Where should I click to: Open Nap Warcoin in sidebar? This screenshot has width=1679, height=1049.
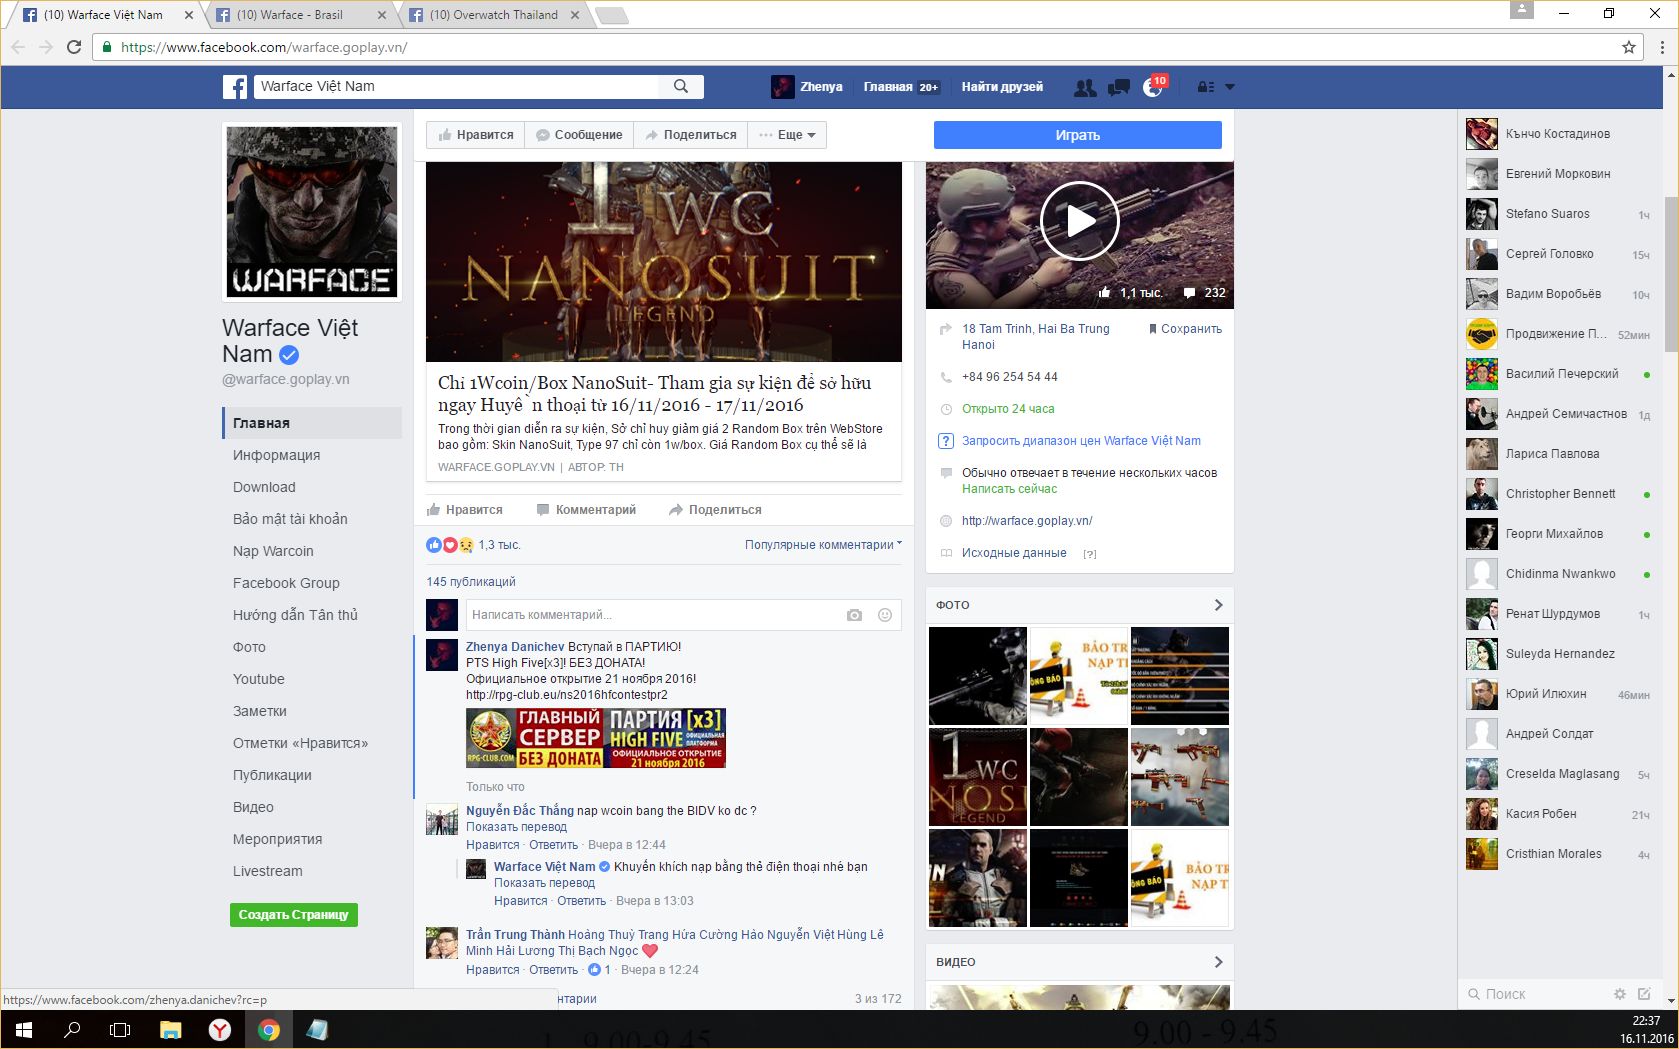(273, 551)
